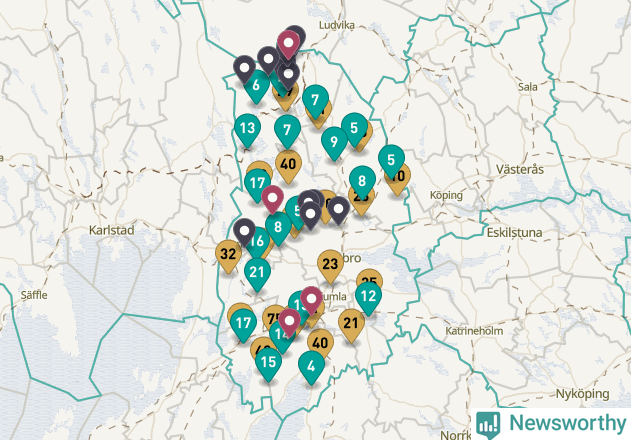Viewport: 631px width, 440px height.
Task: Click the yellow marker numbered 23
Action: (x=330, y=264)
